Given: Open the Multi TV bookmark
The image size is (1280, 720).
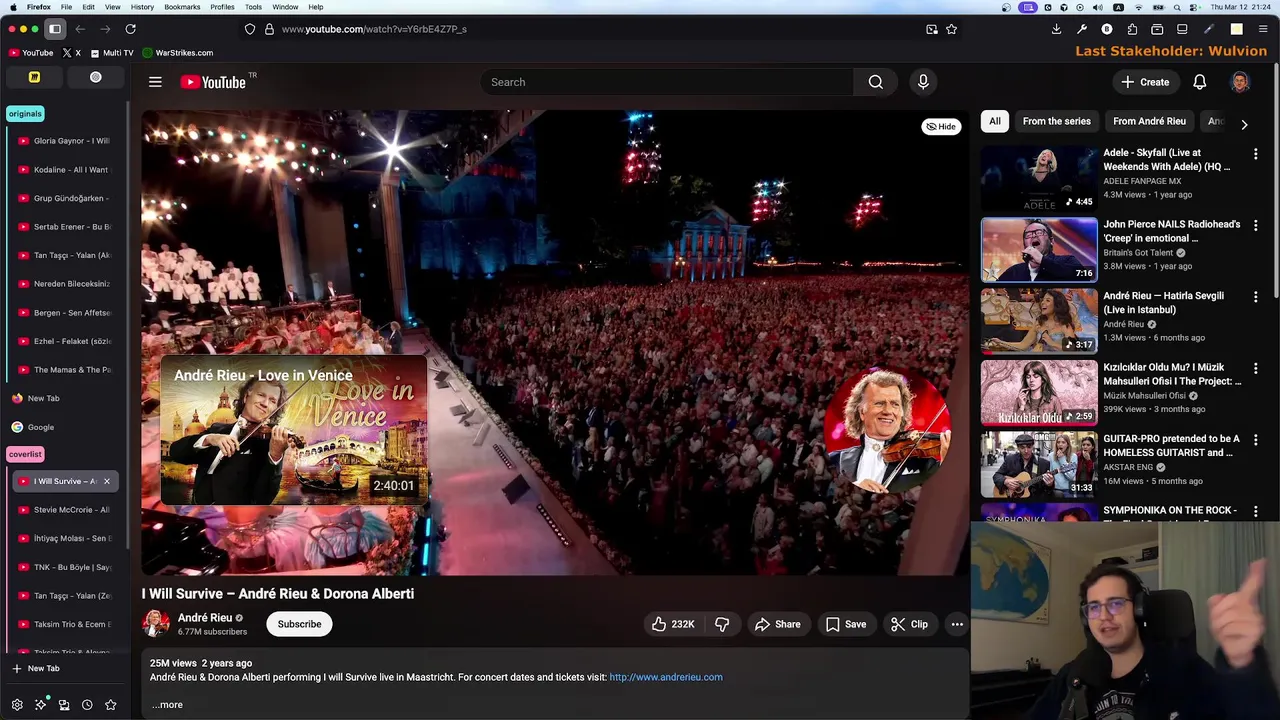Looking at the screenshot, I should point(111,52).
